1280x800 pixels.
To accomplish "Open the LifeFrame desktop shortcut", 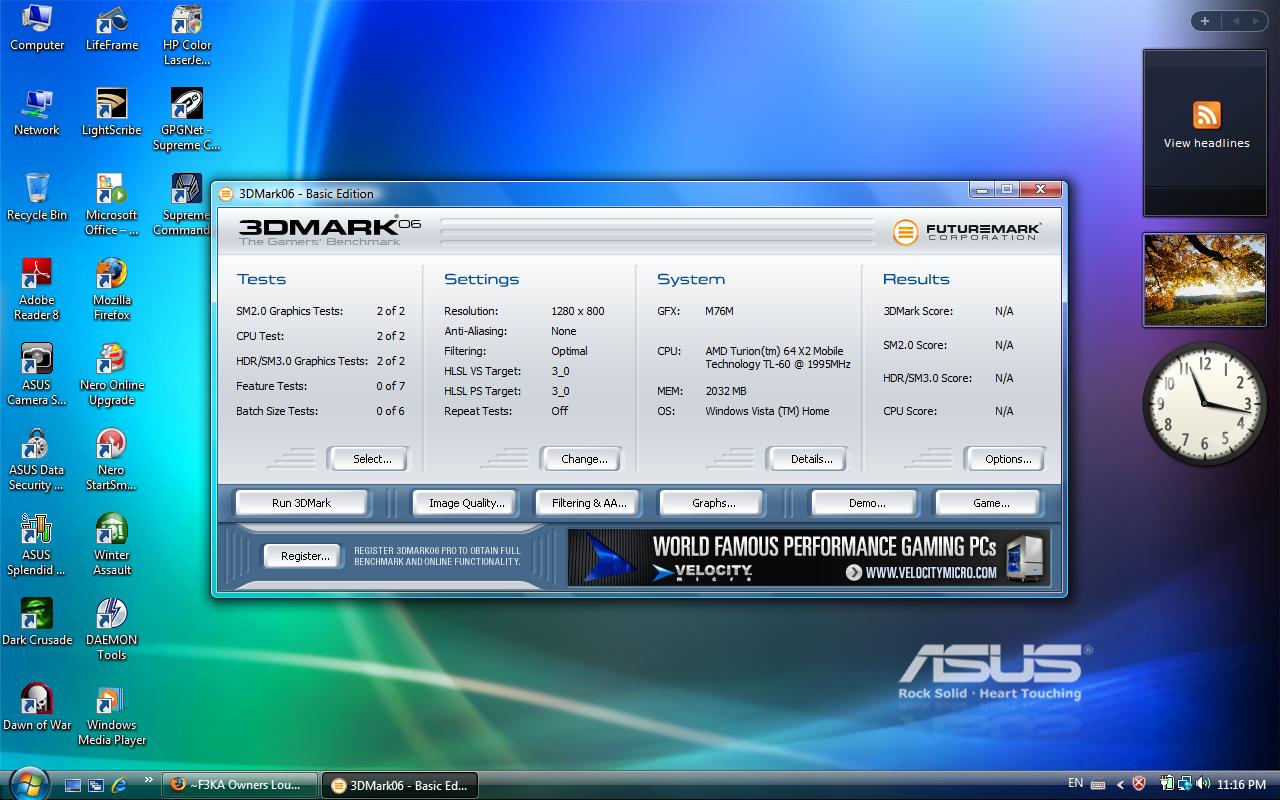I will click(112, 28).
